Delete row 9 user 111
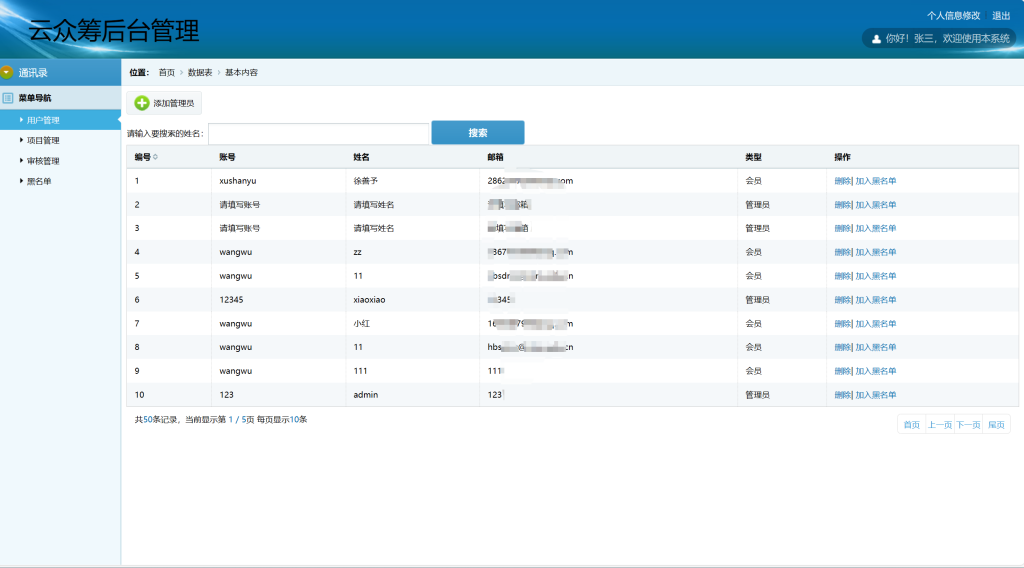The image size is (1024, 568). tap(842, 371)
